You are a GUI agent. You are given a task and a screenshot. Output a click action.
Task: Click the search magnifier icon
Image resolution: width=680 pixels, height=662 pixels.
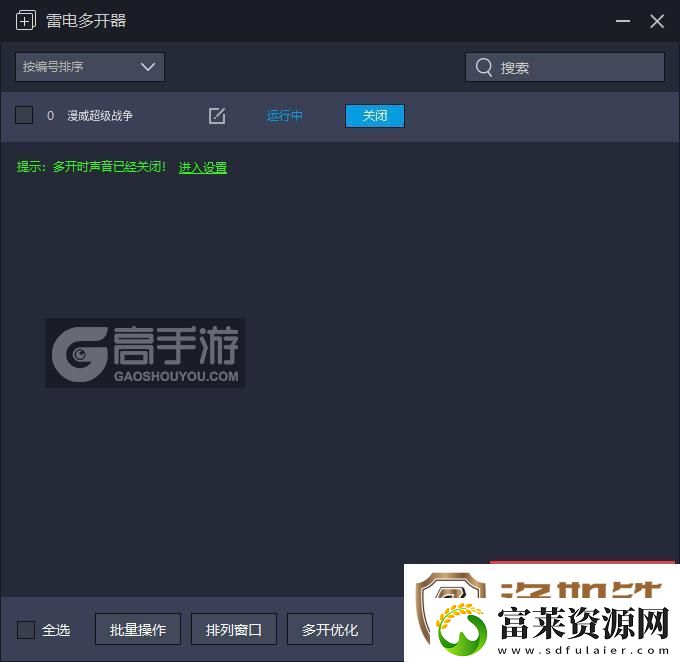tap(484, 67)
